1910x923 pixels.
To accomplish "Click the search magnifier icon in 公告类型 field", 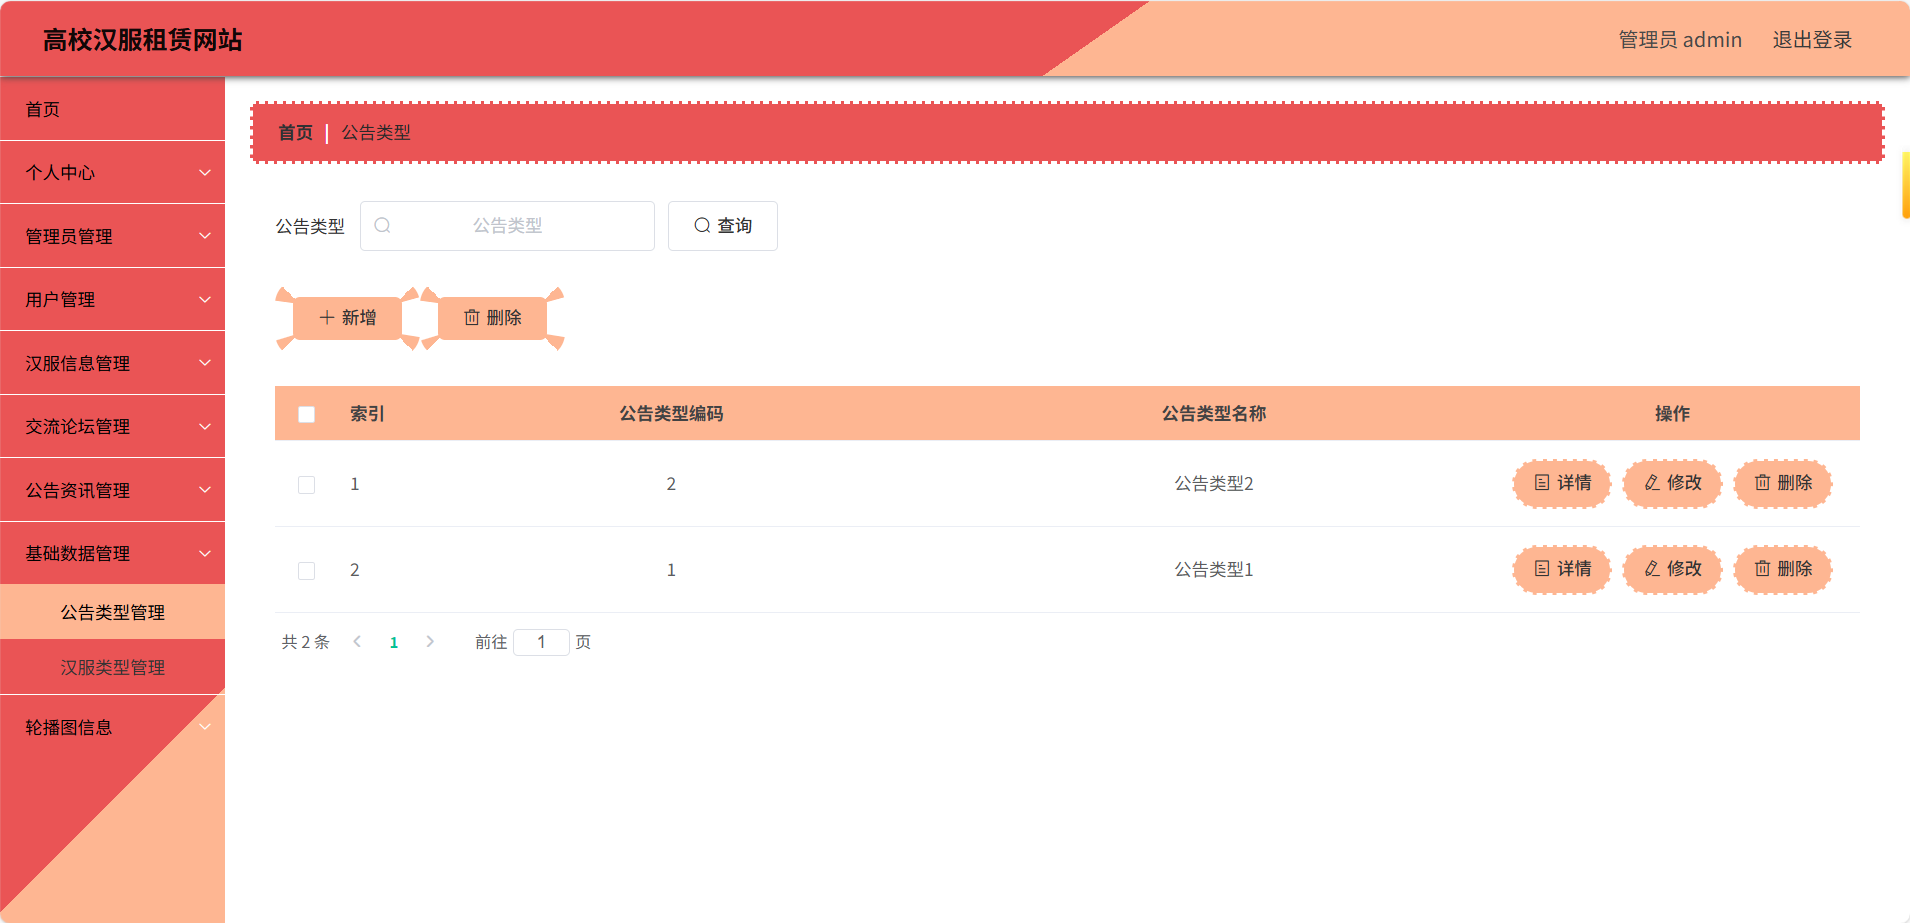I will (x=382, y=226).
